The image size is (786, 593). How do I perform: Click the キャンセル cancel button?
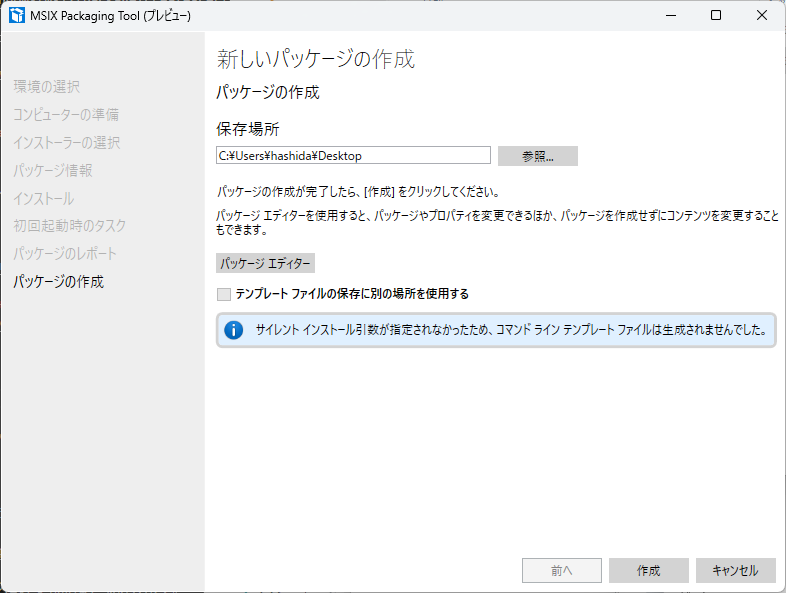(735, 570)
